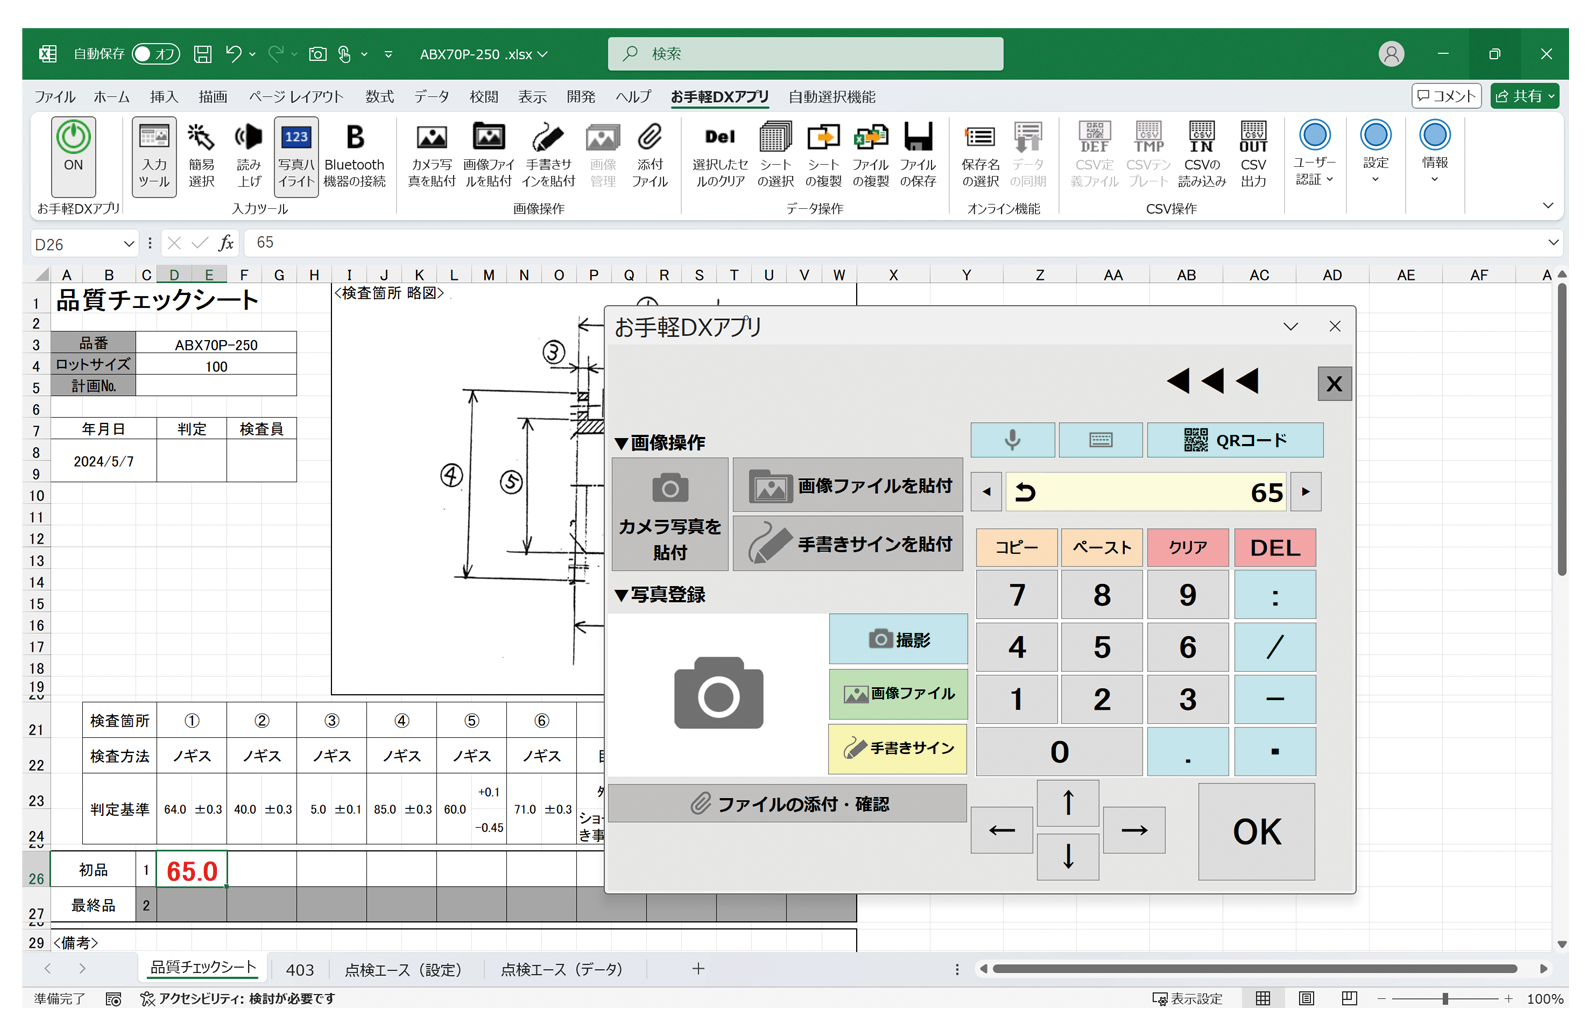Toggle the AutoSave switch
This screenshot has width=1594, height=1035.
(x=155, y=54)
